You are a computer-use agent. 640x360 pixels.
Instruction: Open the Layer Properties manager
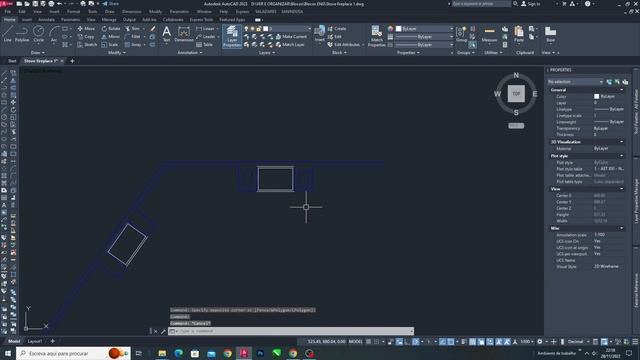pyautogui.click(x=232, y=36)
